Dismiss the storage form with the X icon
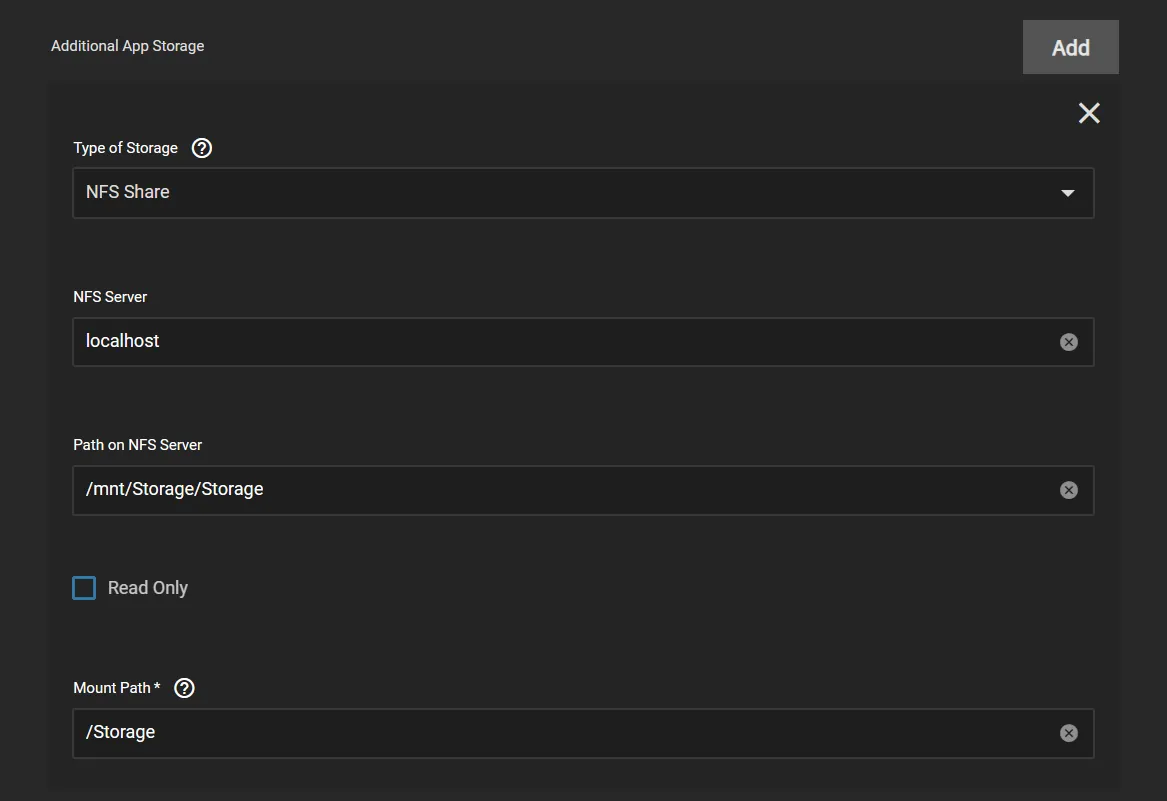The height and width of the screenshot is (801, 1167). coord(1088,113)
